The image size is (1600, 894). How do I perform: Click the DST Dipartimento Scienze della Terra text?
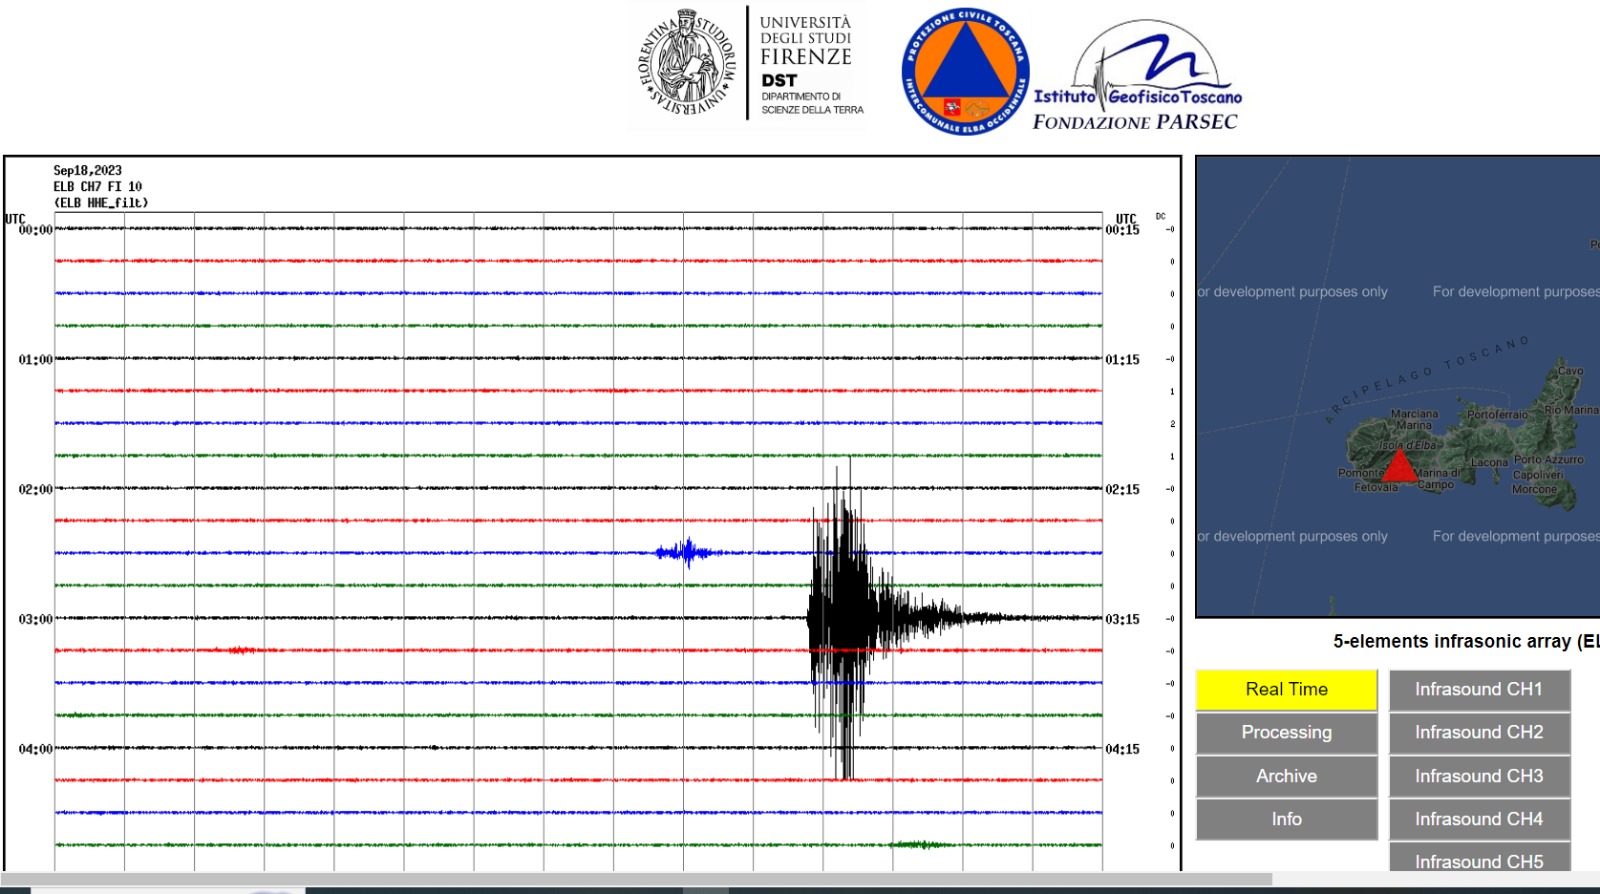pos(810,94)
